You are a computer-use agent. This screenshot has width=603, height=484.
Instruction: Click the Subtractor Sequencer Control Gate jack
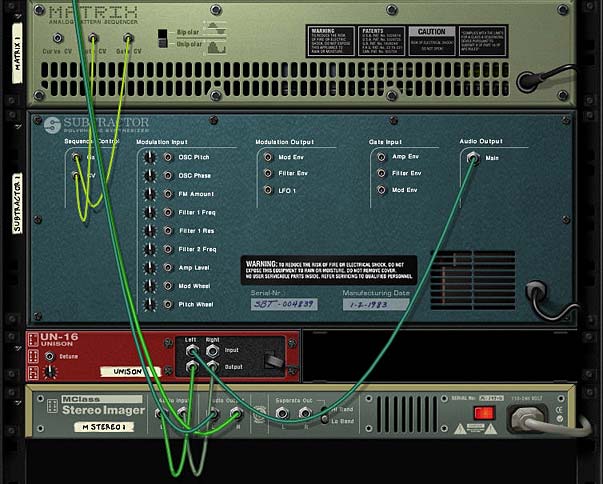[x=77, y=157]
